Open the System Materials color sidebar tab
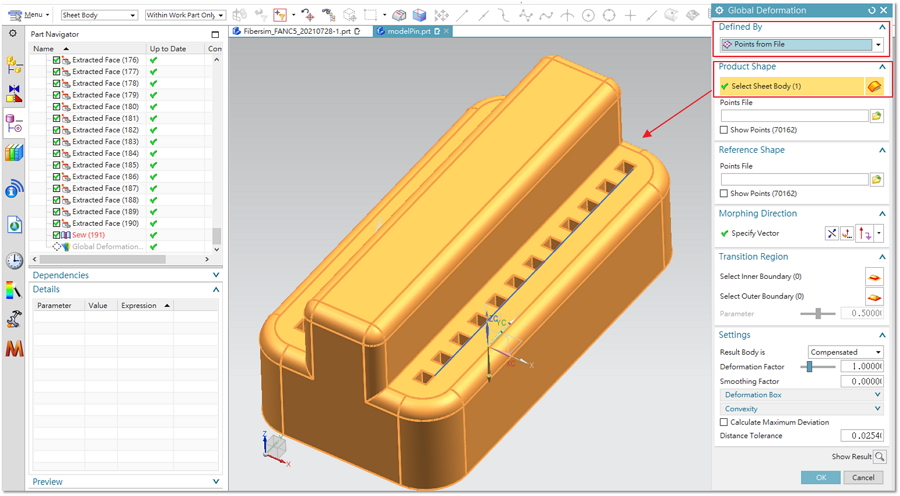 [14, 290]
